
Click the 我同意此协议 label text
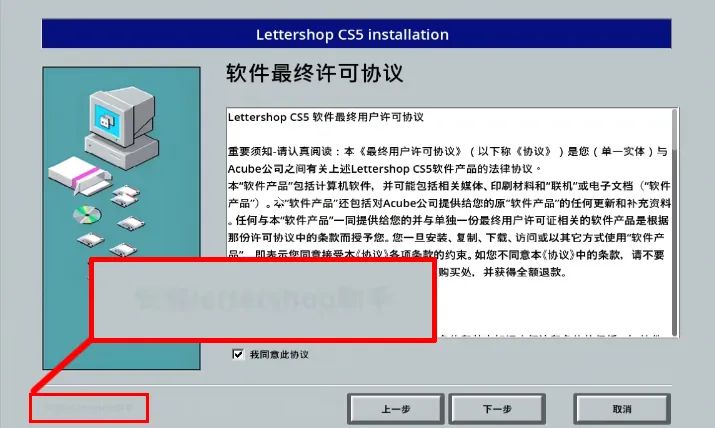pyautogui.click(x=279, y=355)
